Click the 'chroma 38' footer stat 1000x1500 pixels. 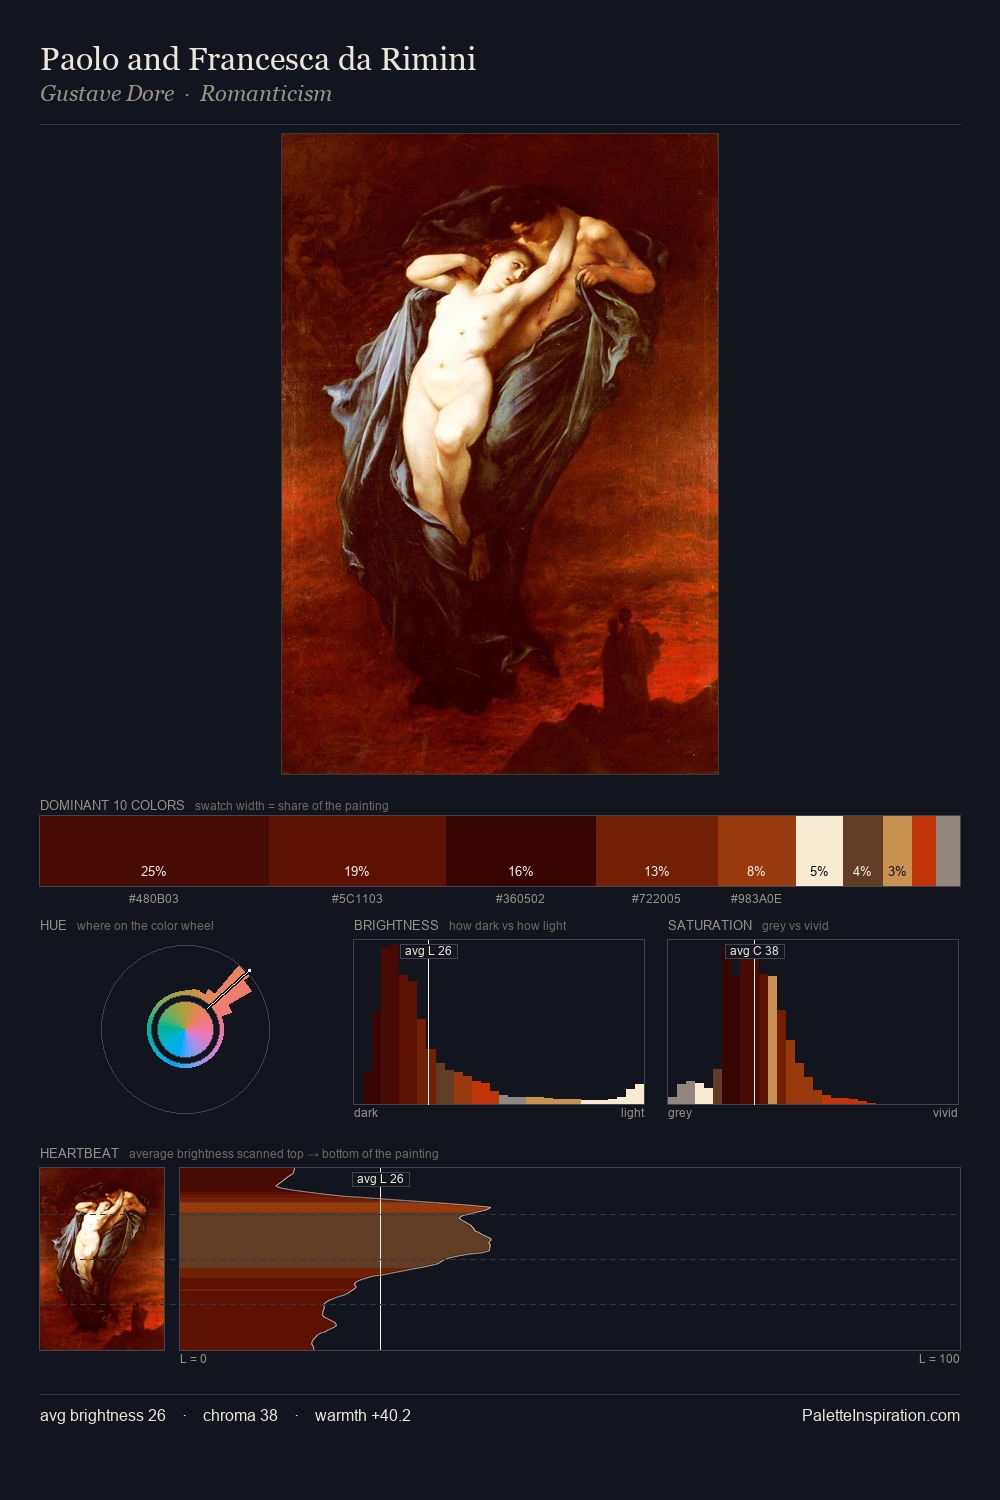click(x=240, y=1415)
